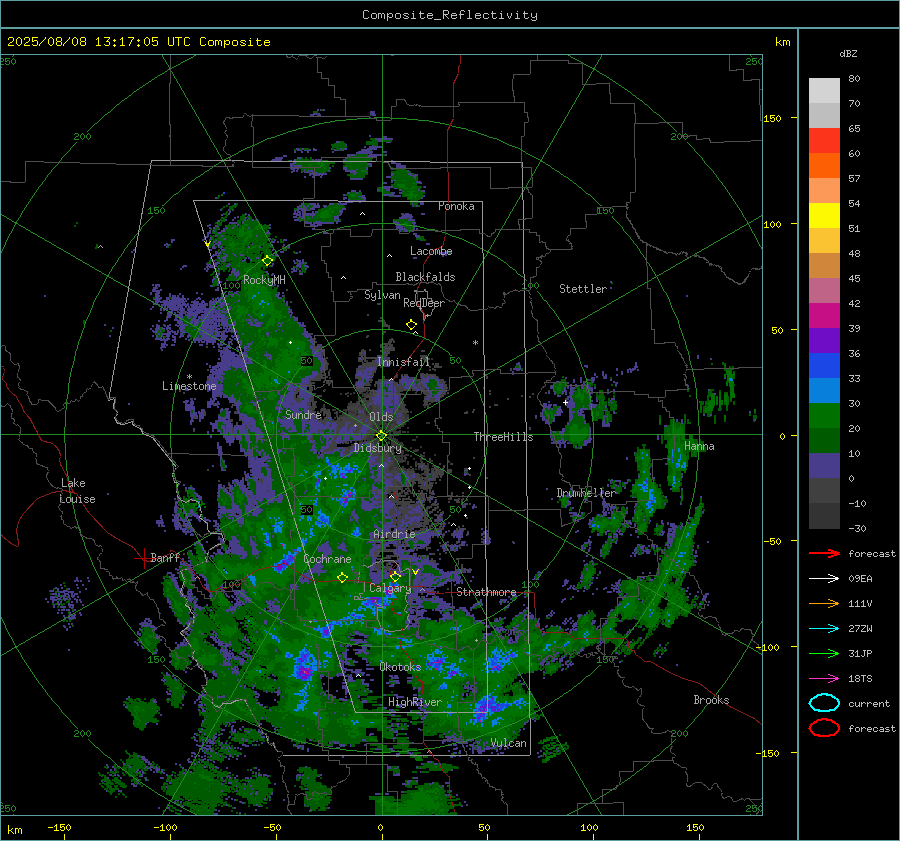Click the Cochrane town label

(x=327, y=559)
